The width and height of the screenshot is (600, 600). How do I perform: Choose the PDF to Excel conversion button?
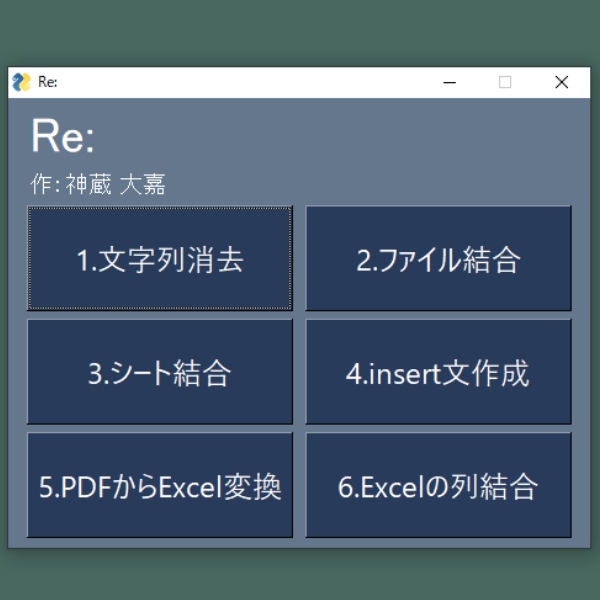point(160,486)
